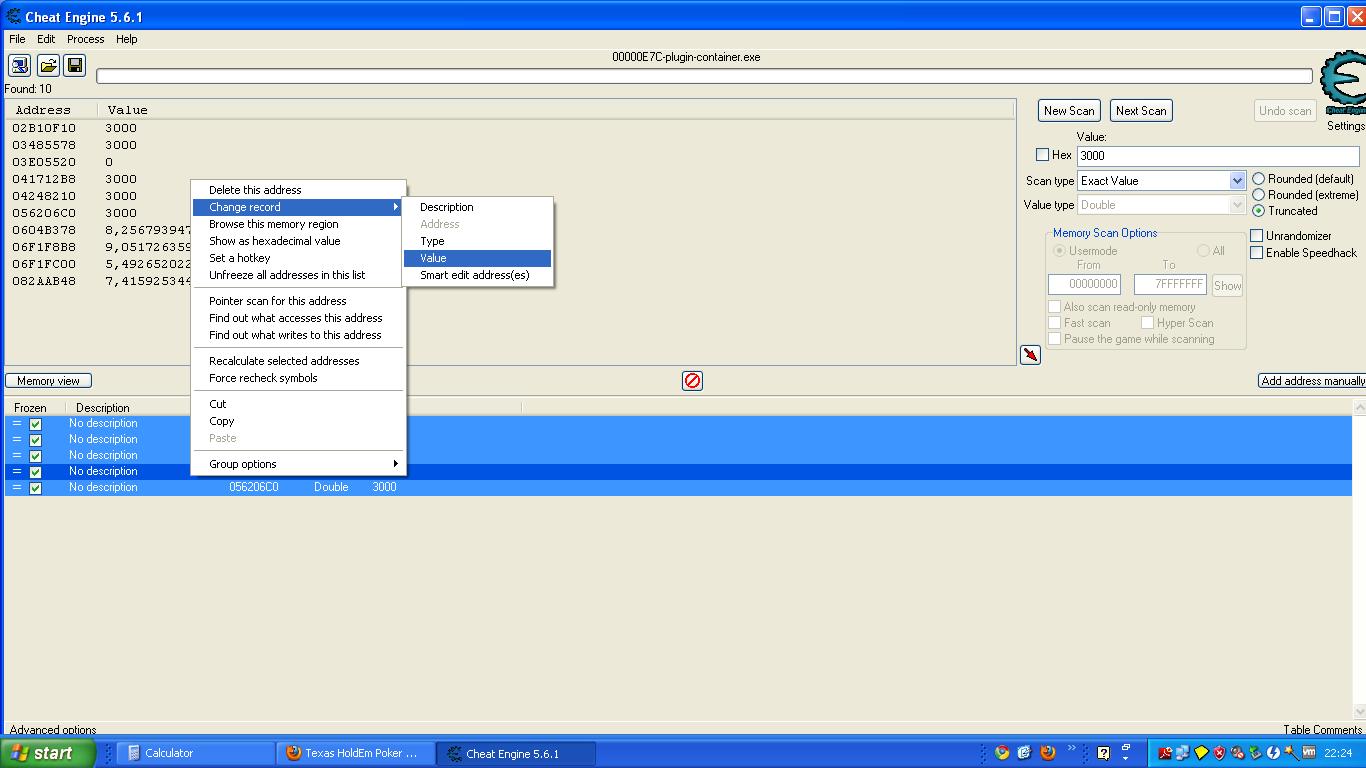Open the Help menu
Viewport: 1366px width, 768px height.
pos(126,39)
